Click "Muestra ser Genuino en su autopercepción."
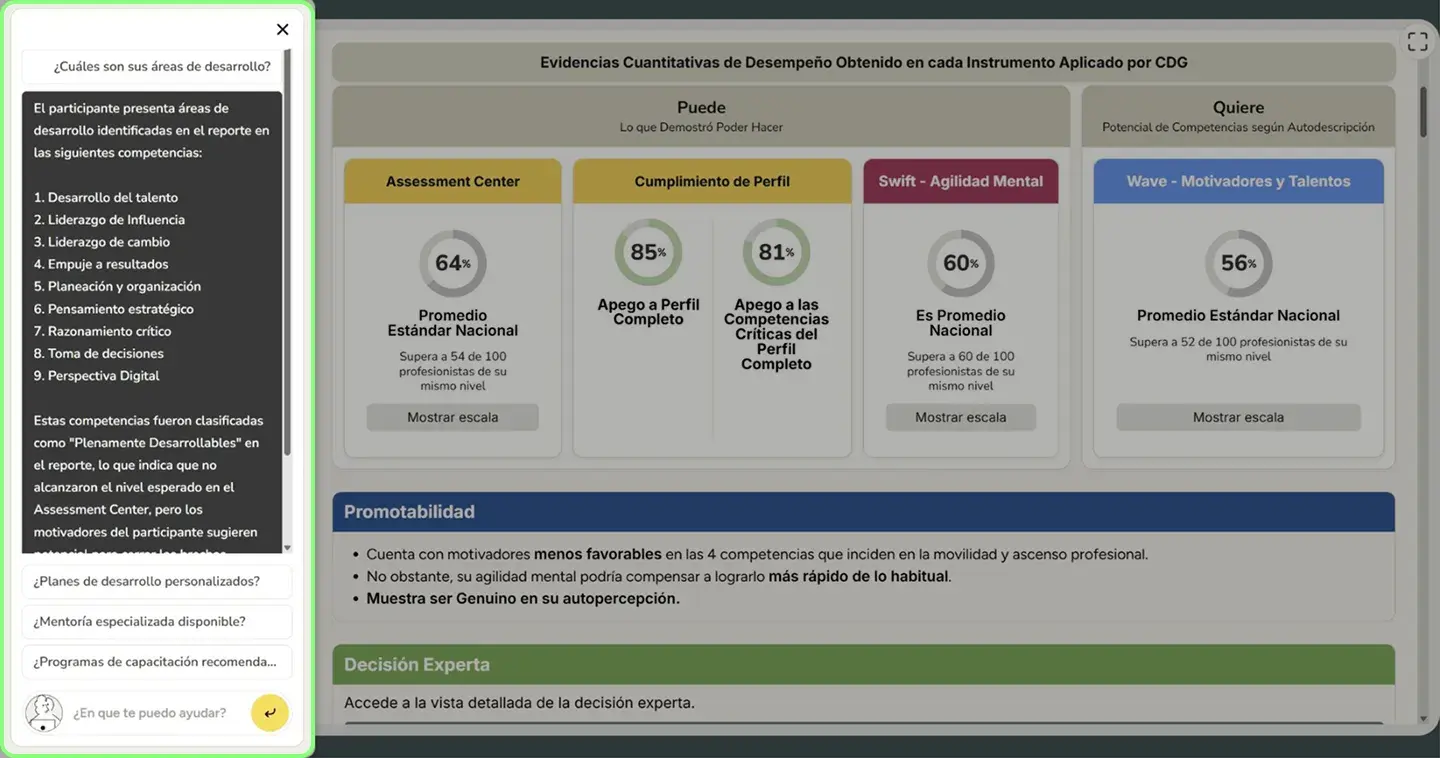This screenshot has height=758, width=1440. click(x=523, y=598)
